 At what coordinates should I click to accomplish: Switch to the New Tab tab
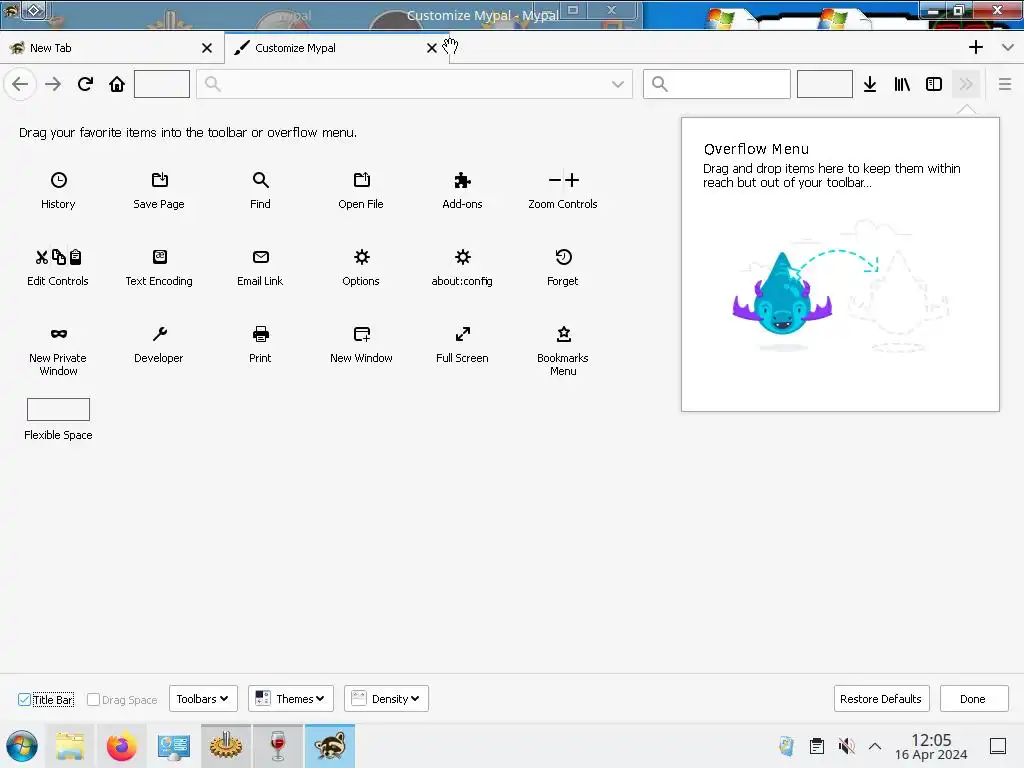click(x=112, y=48)
